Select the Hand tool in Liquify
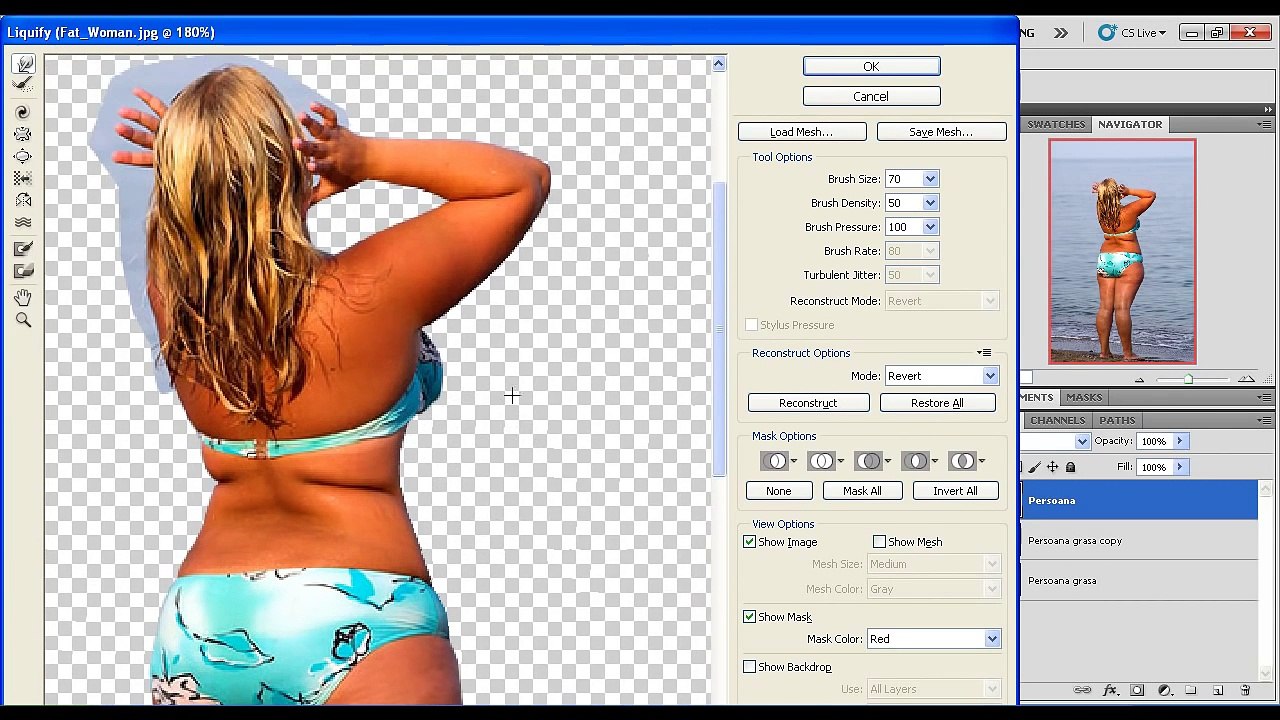Viewport: 1280px width, 720px height. (23, 298)
